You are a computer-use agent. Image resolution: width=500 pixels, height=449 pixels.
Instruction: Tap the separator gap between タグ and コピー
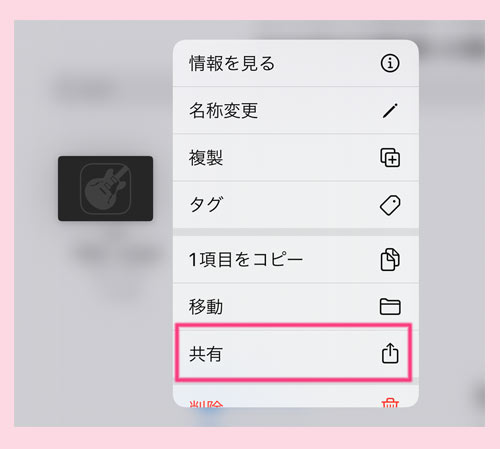(296, 232)
